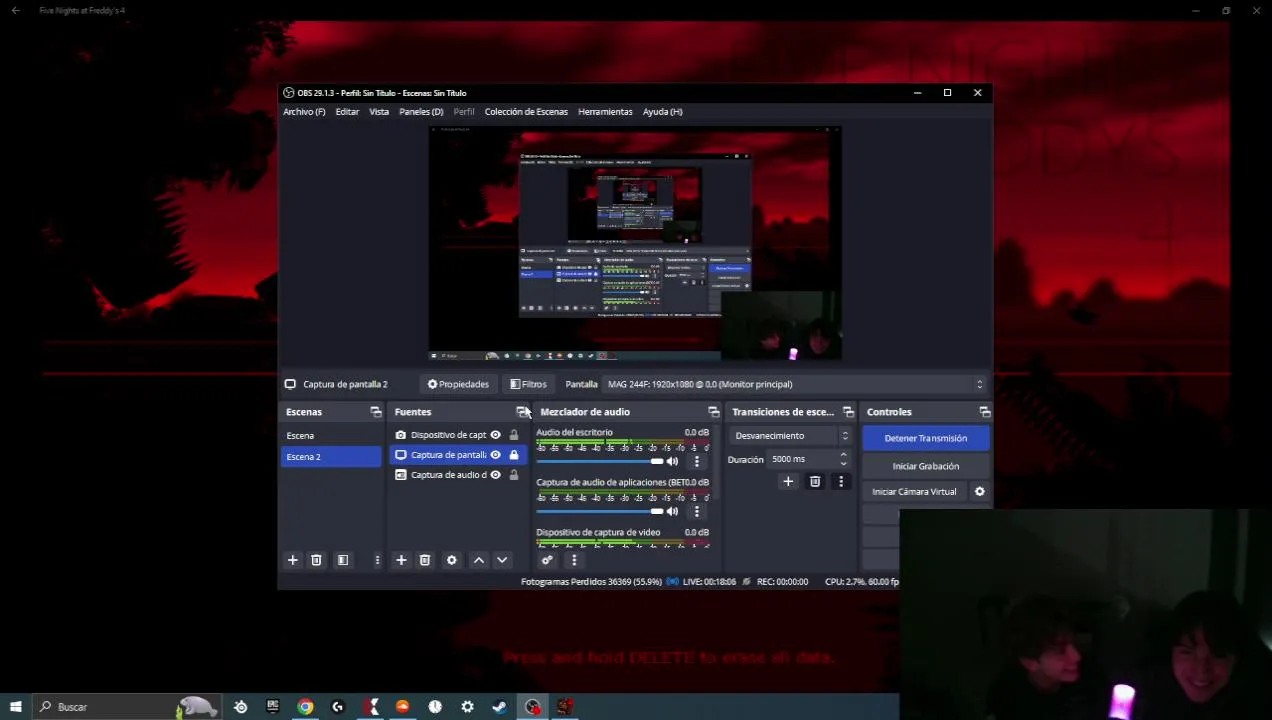Screen dimensions: 1272x720
Task: Open audio mixer three-dot menu at bottom
Action: tap(573, 560)
